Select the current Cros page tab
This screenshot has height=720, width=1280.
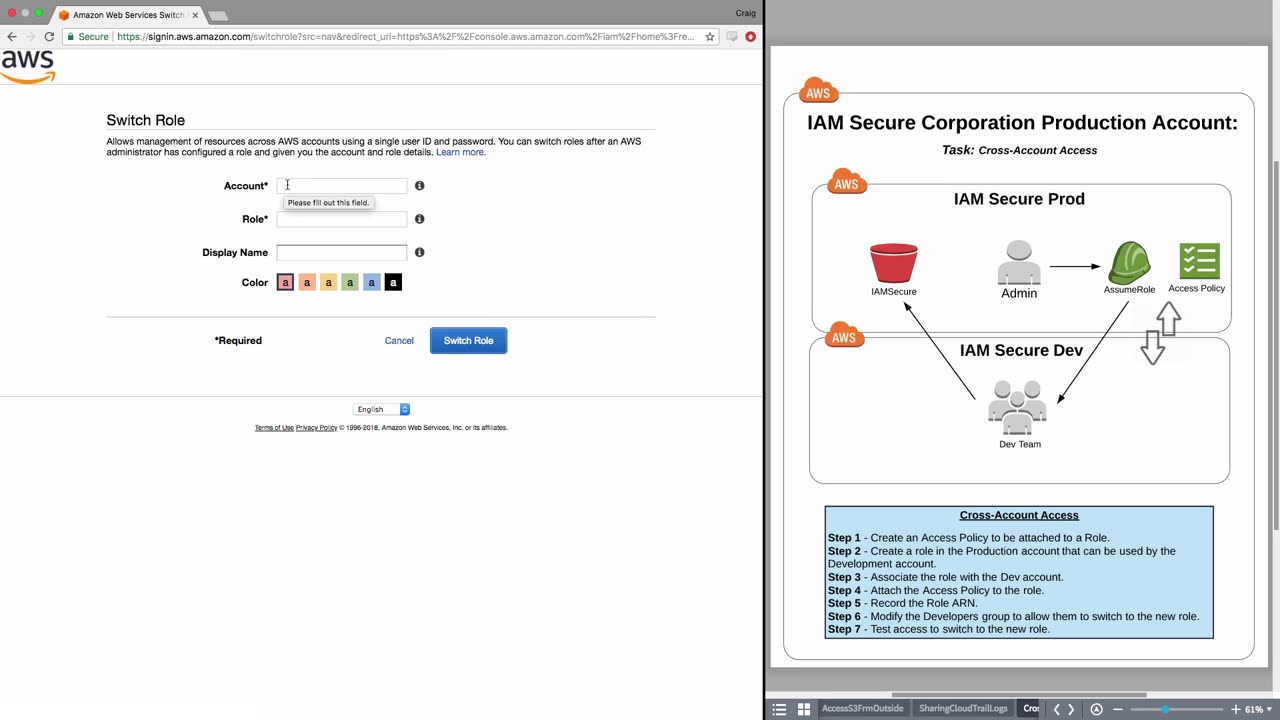click(x=1030, y=709)
